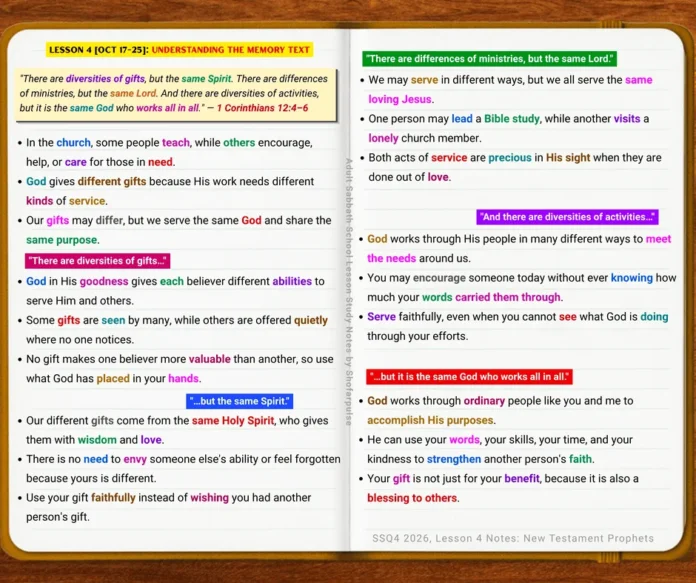
Task: Click the bullet 'God works through His people in many different ways'
Action: (x=515, y=249)
